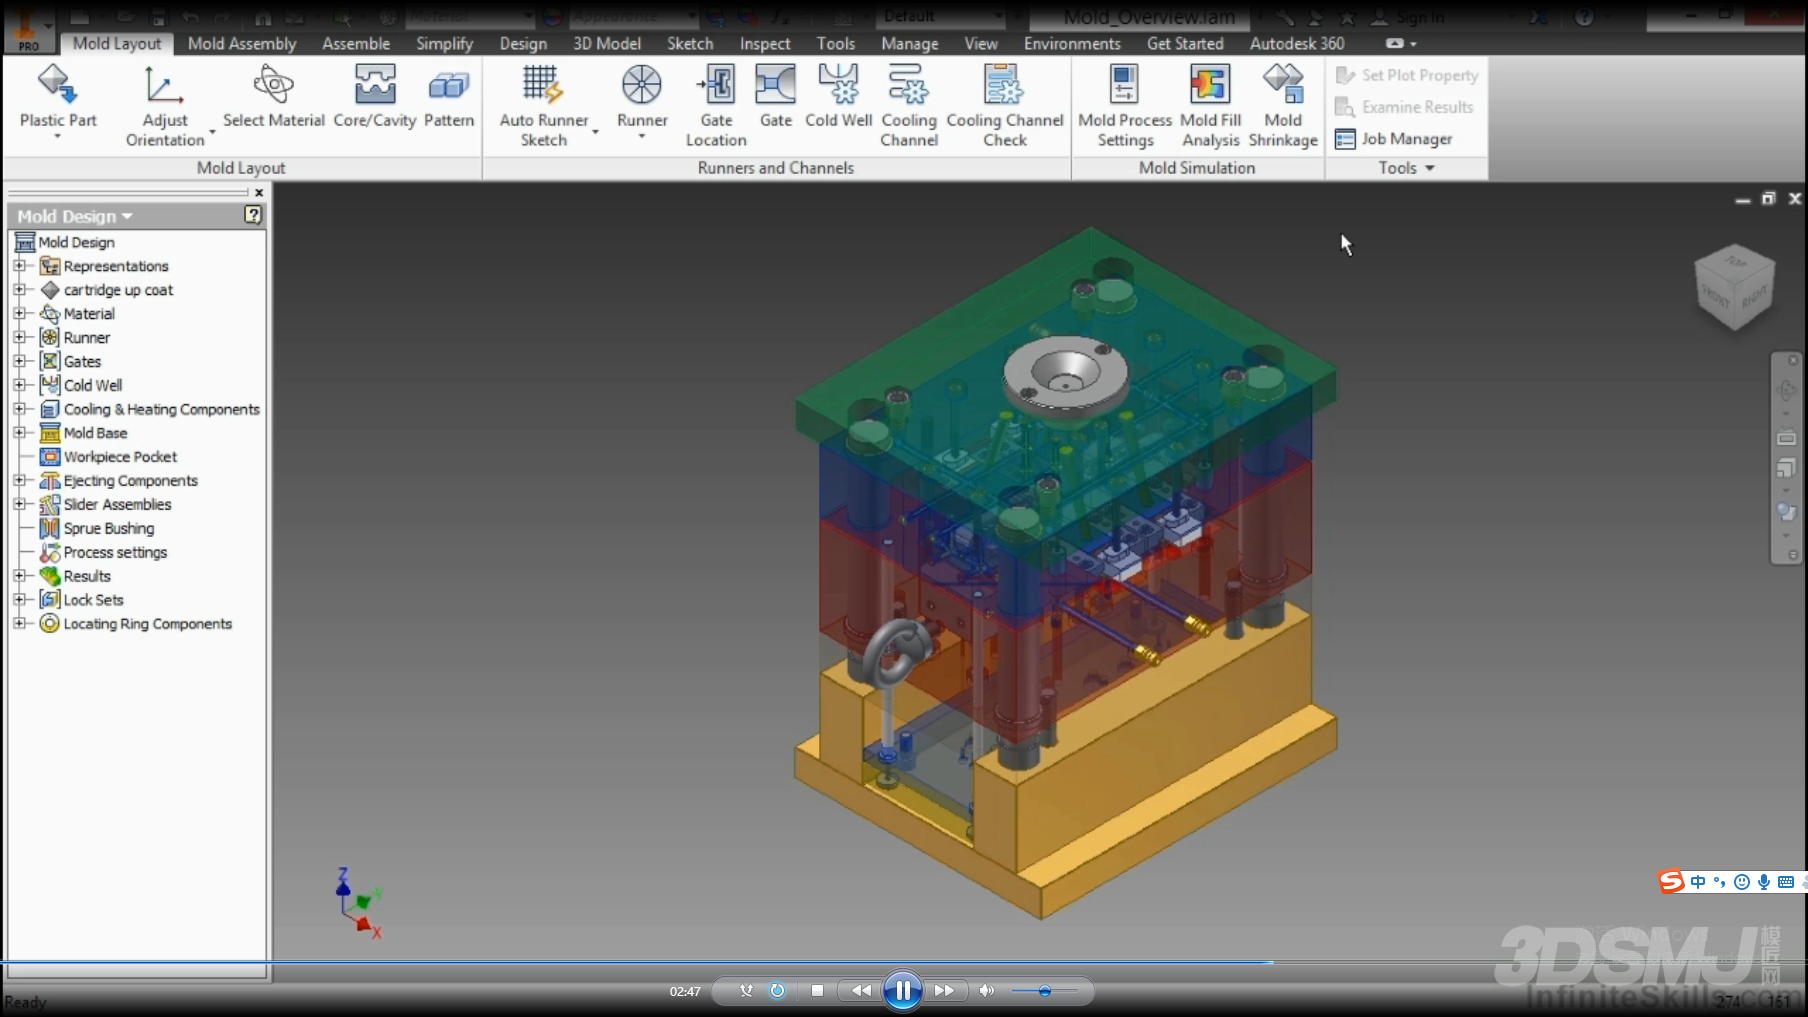
Task: Expand the Ejecting Components node
Action: coord(19,481)
